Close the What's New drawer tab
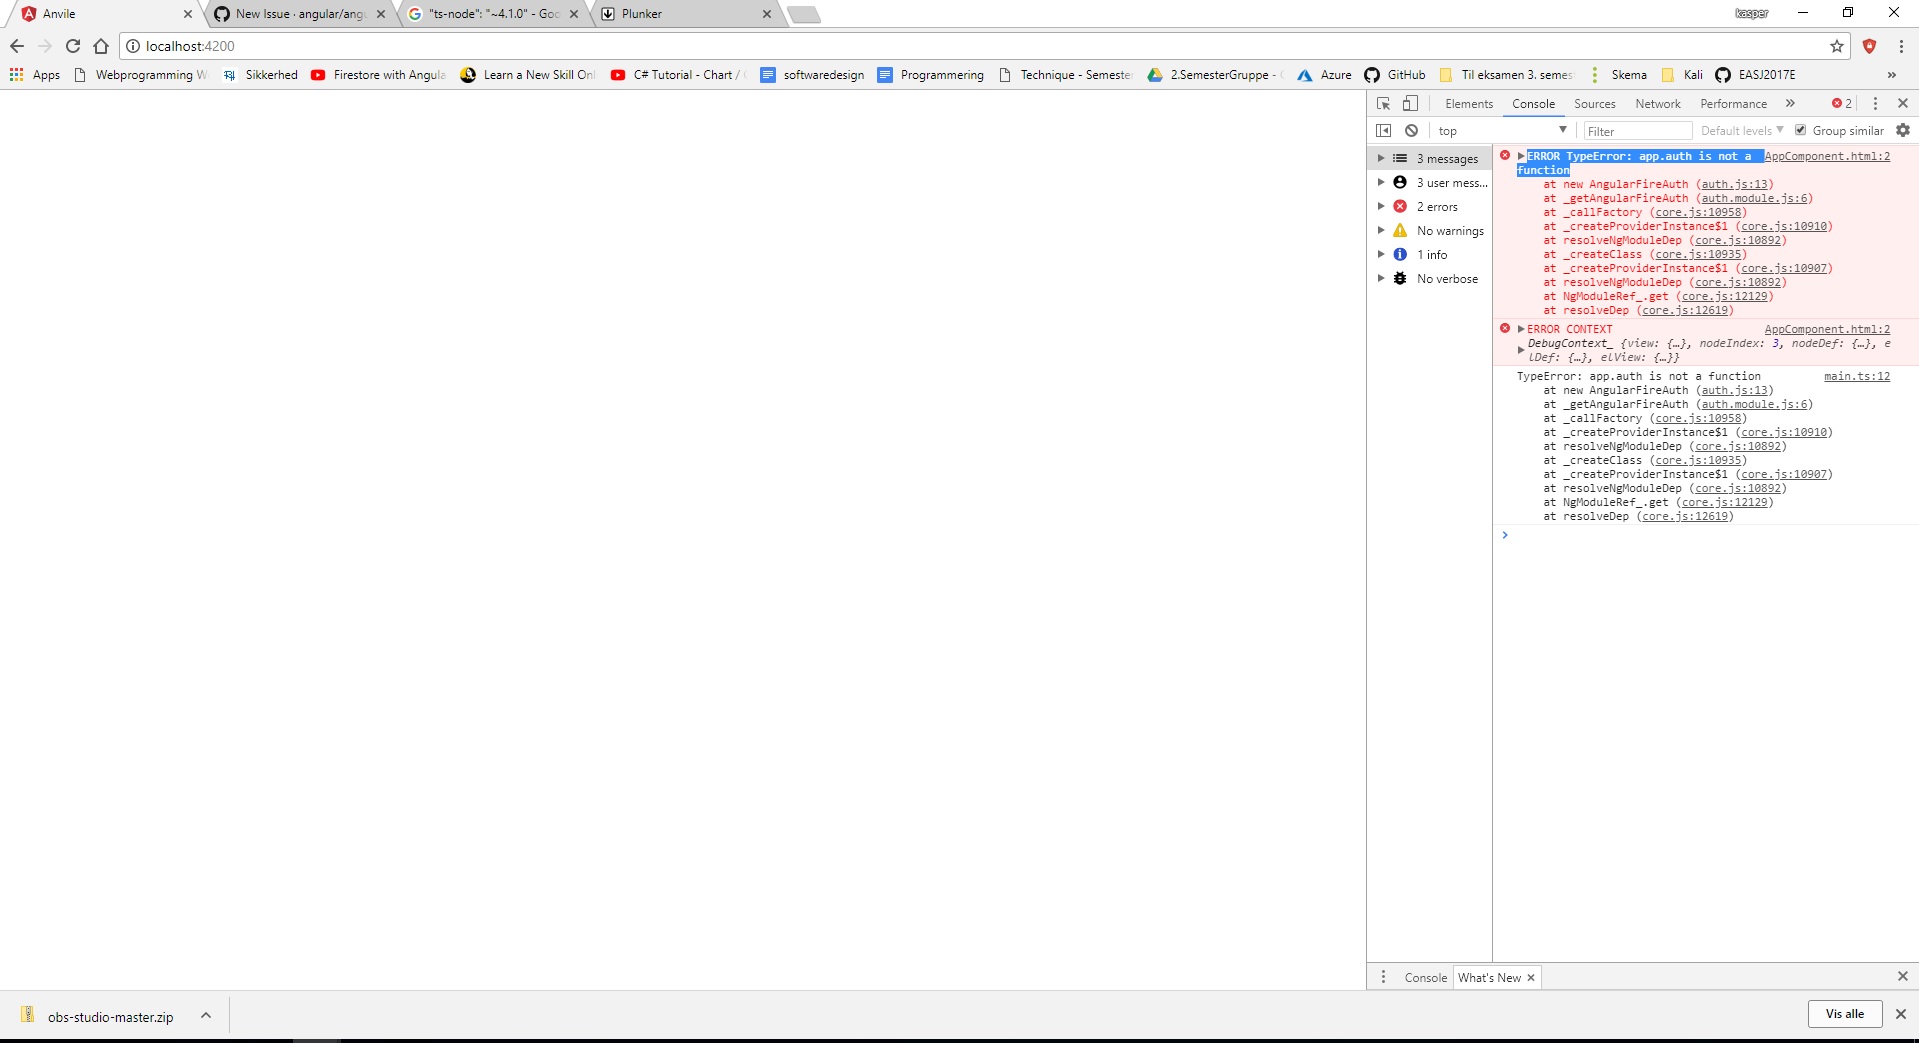1919x1043 pixels. [x=1530, y=978]
